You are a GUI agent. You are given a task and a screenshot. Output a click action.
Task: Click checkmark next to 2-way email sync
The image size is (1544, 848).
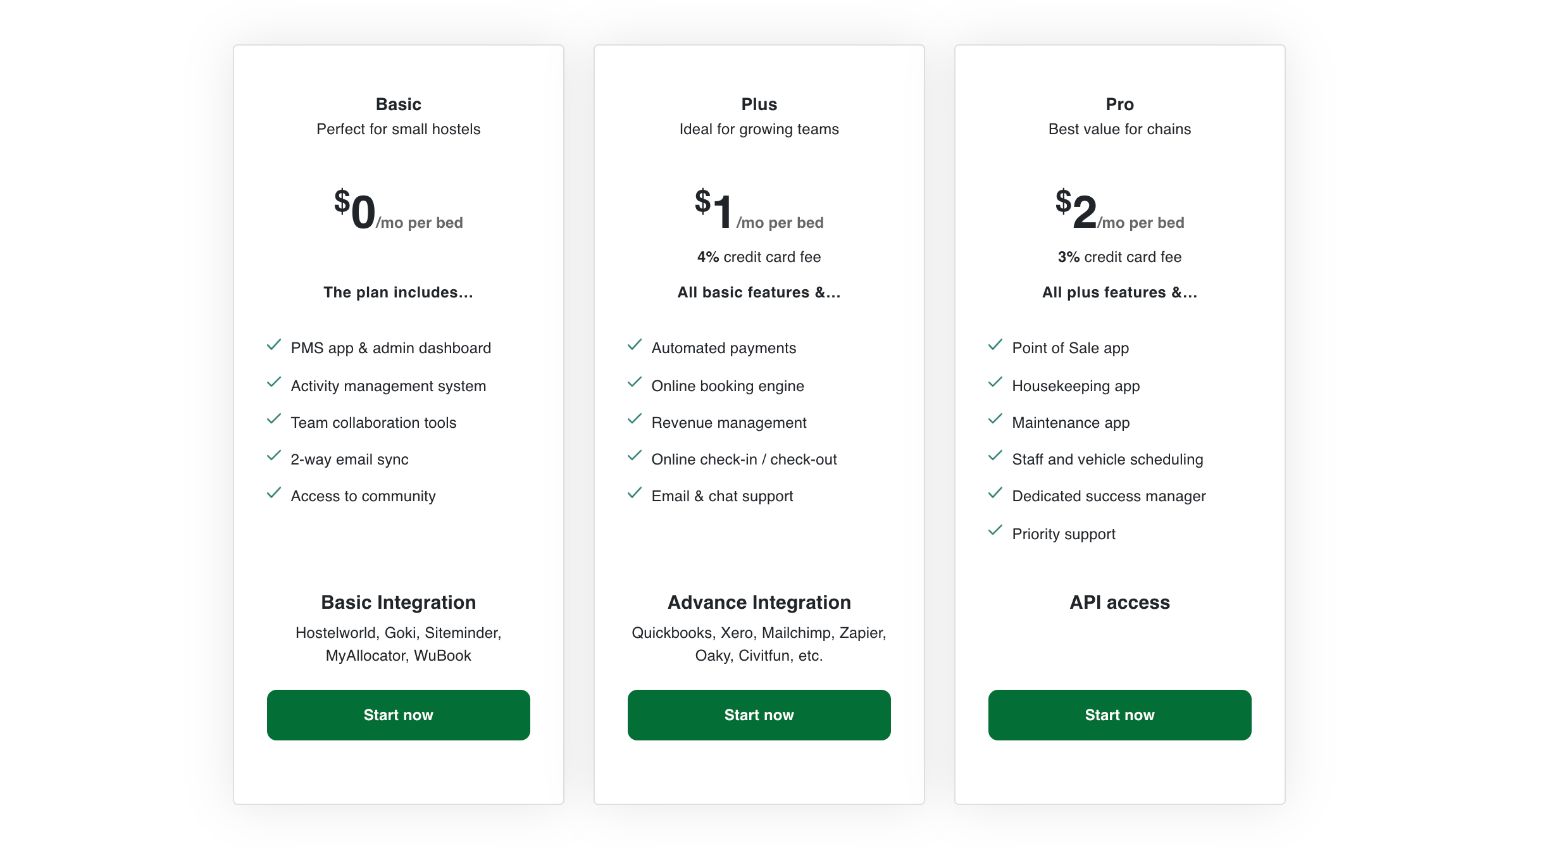click(274, 456)
